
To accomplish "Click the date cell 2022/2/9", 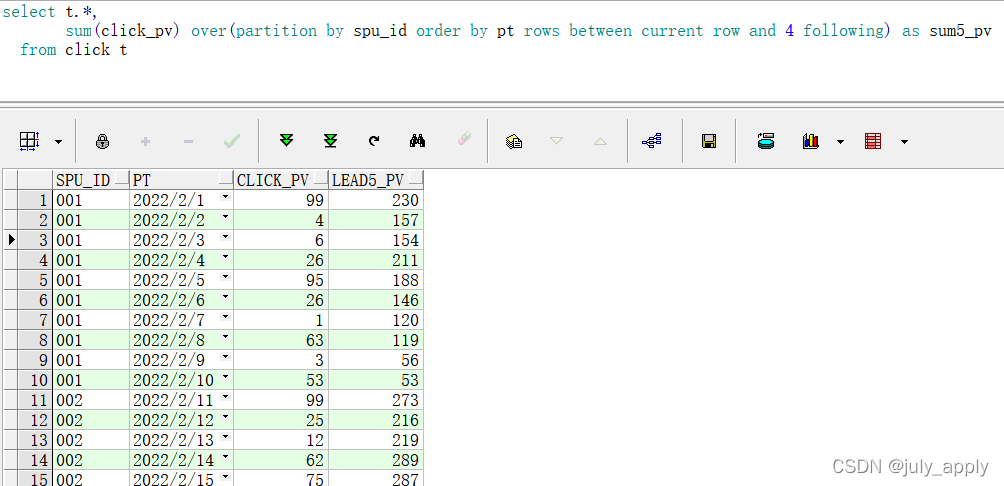I will coord(182,360).
